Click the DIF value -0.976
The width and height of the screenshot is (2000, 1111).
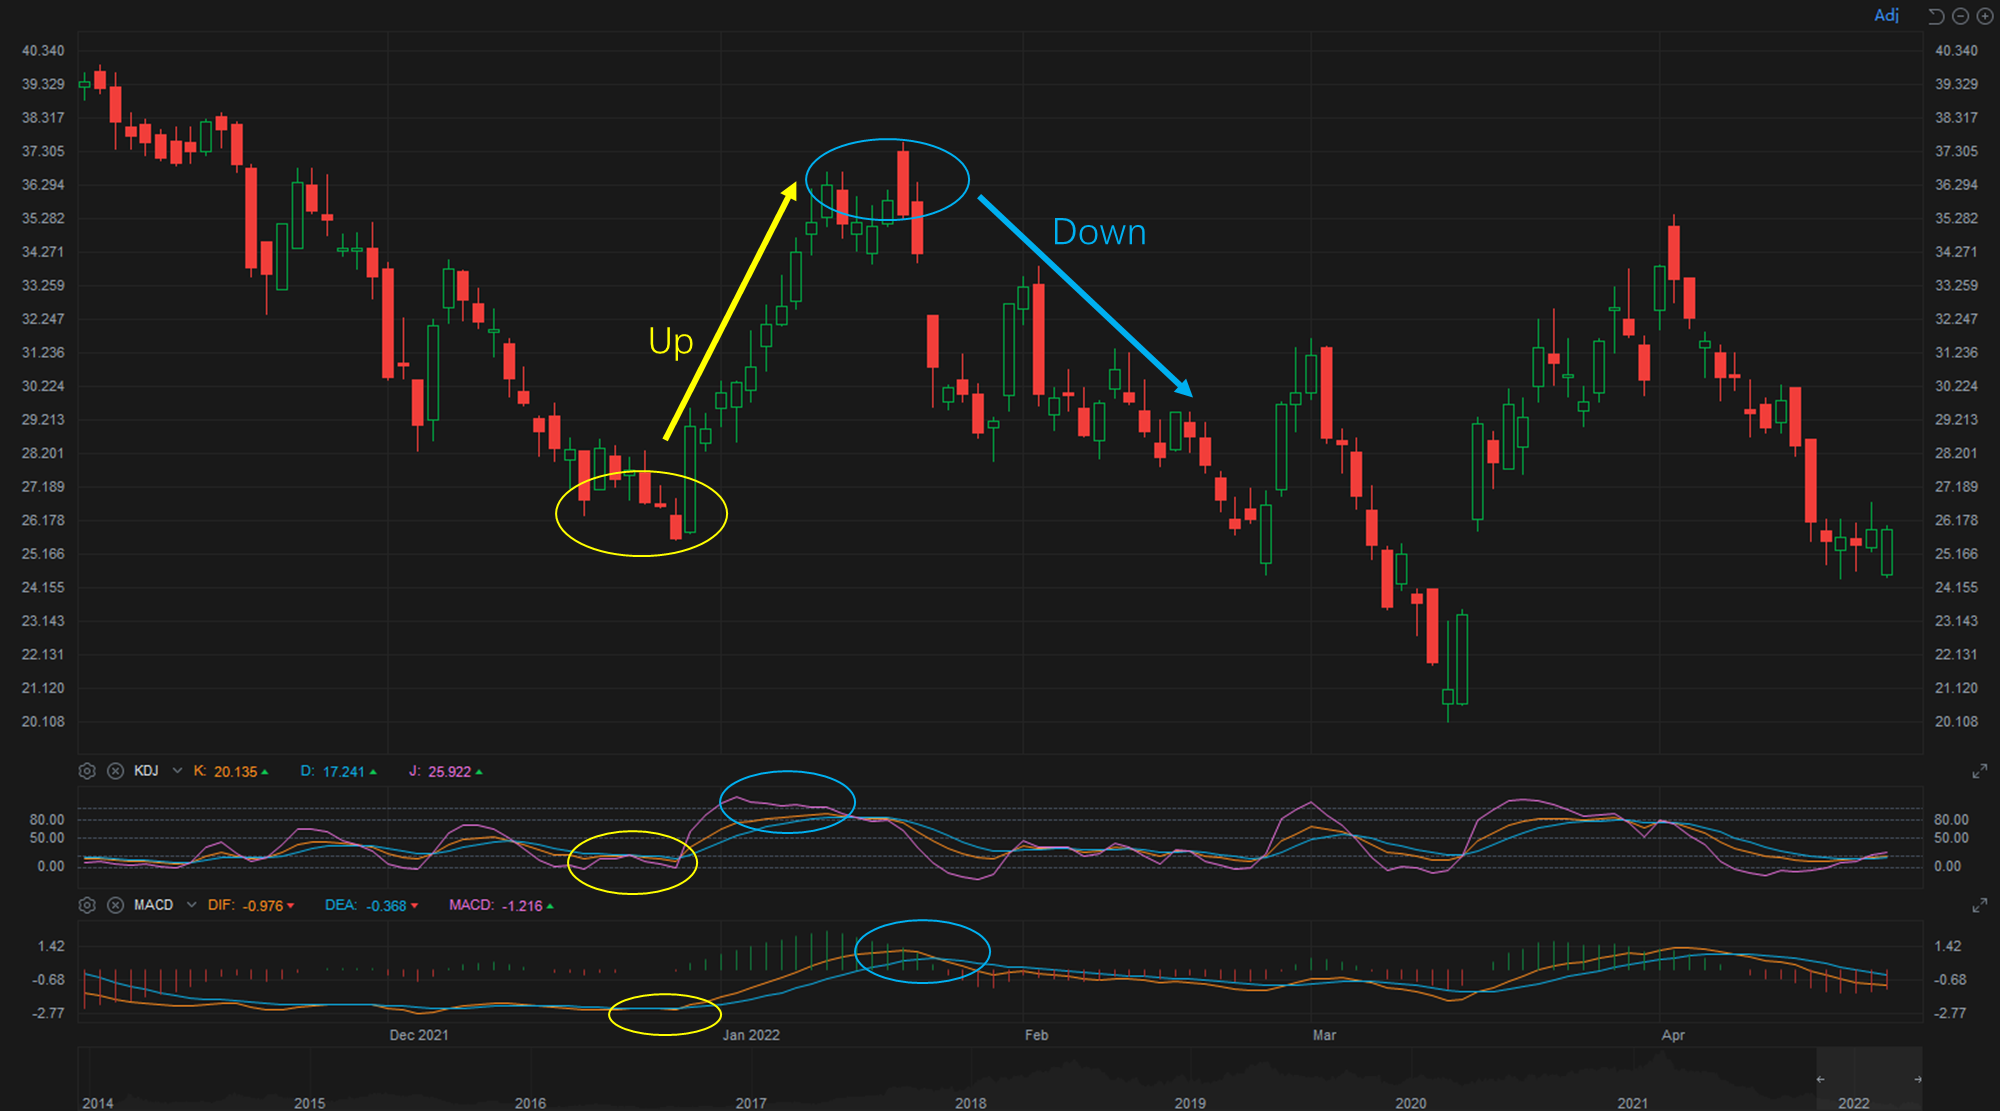click(x=263, y=906)
